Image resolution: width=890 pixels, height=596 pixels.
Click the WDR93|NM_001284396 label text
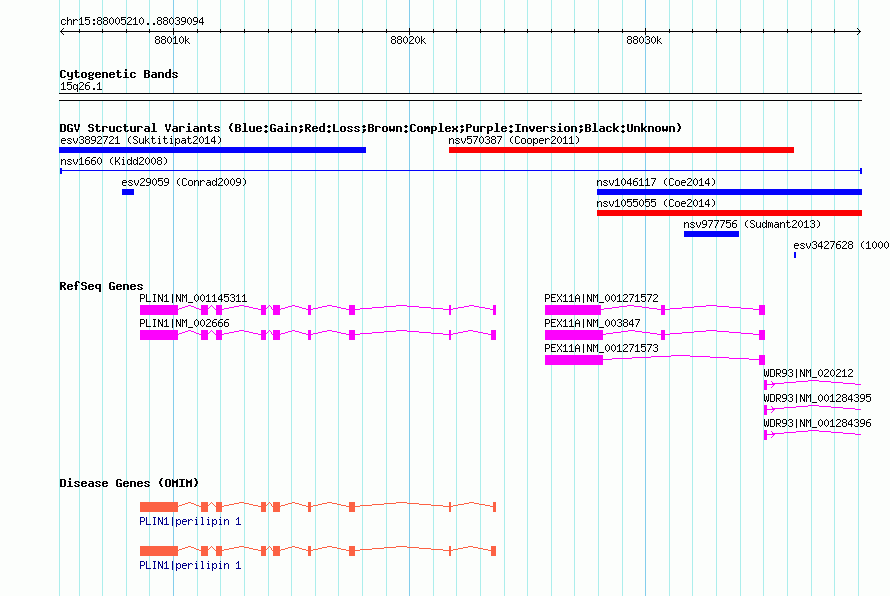tap(817, 423)
